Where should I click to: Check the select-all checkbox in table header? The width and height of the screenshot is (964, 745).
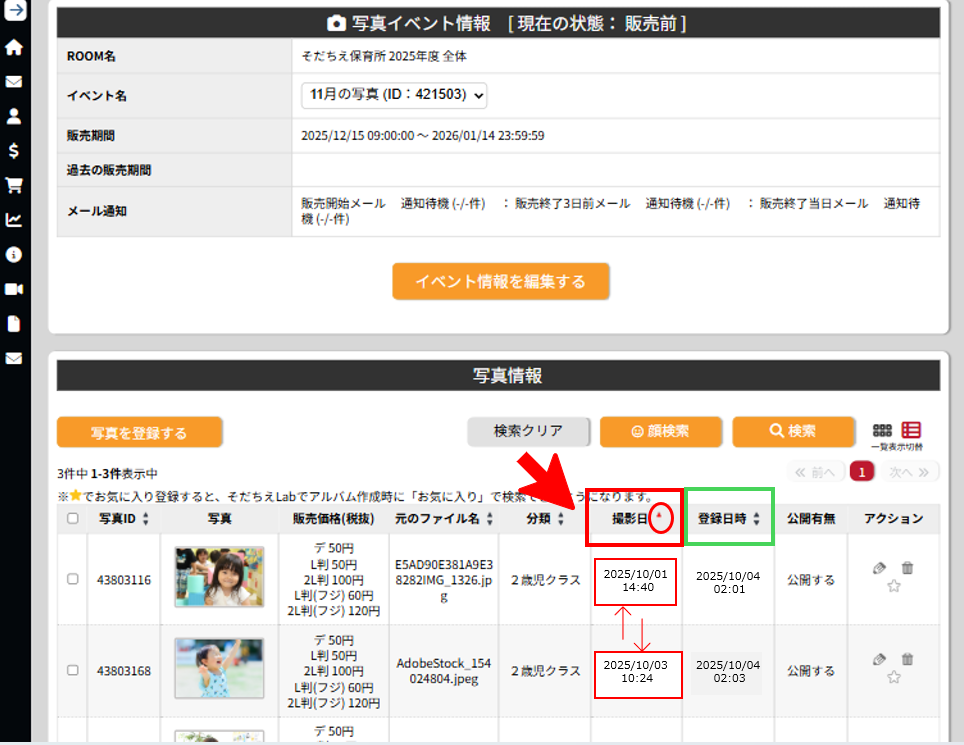tap(72, 519)
